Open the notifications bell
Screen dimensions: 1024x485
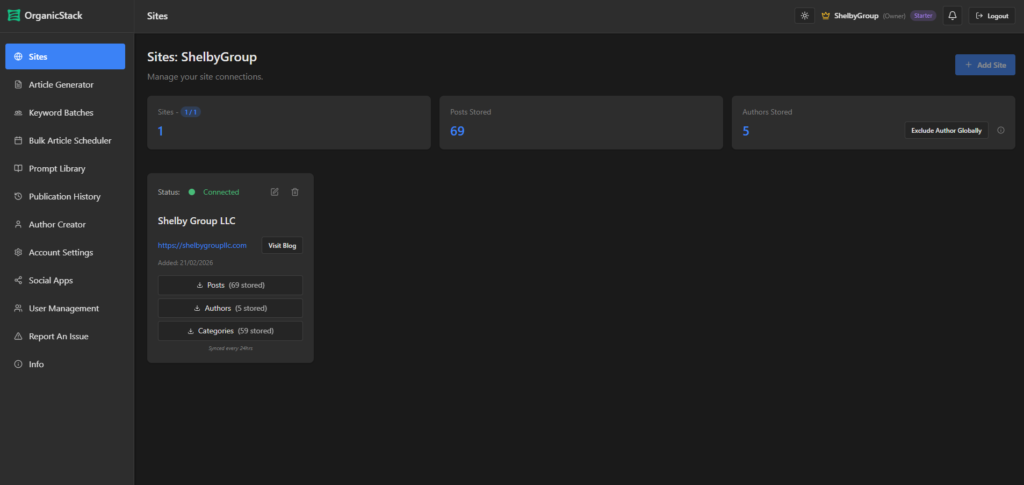[952, 16]
